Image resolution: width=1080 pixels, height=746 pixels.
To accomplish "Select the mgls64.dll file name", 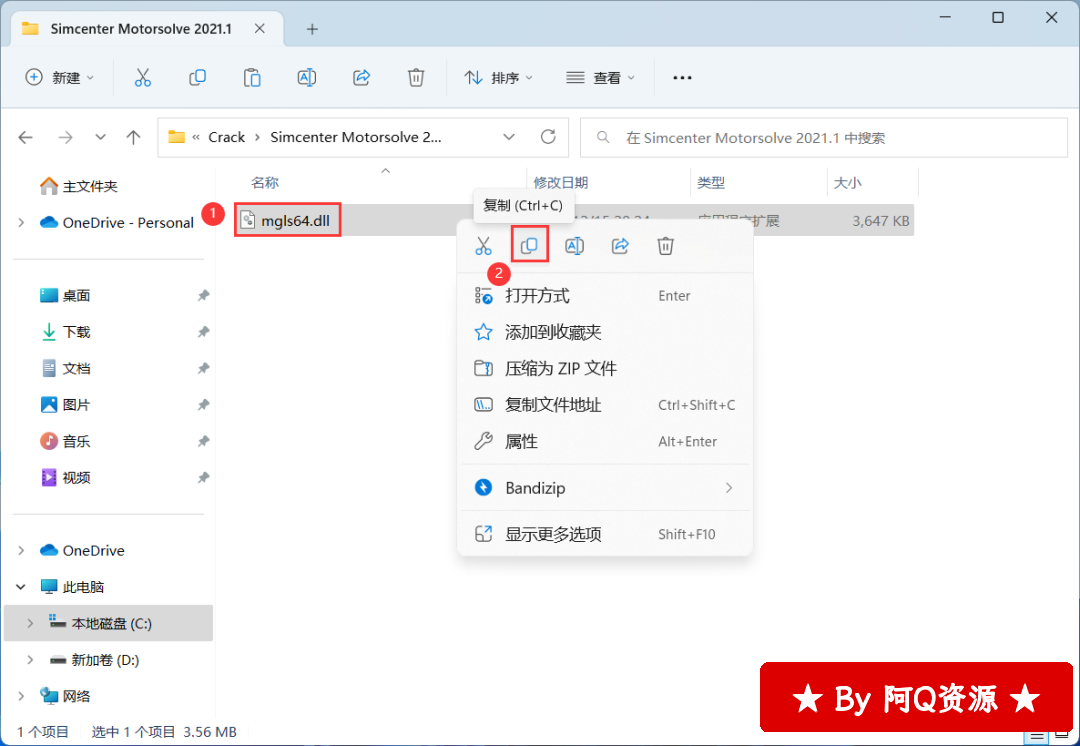I will coord(295,221).
